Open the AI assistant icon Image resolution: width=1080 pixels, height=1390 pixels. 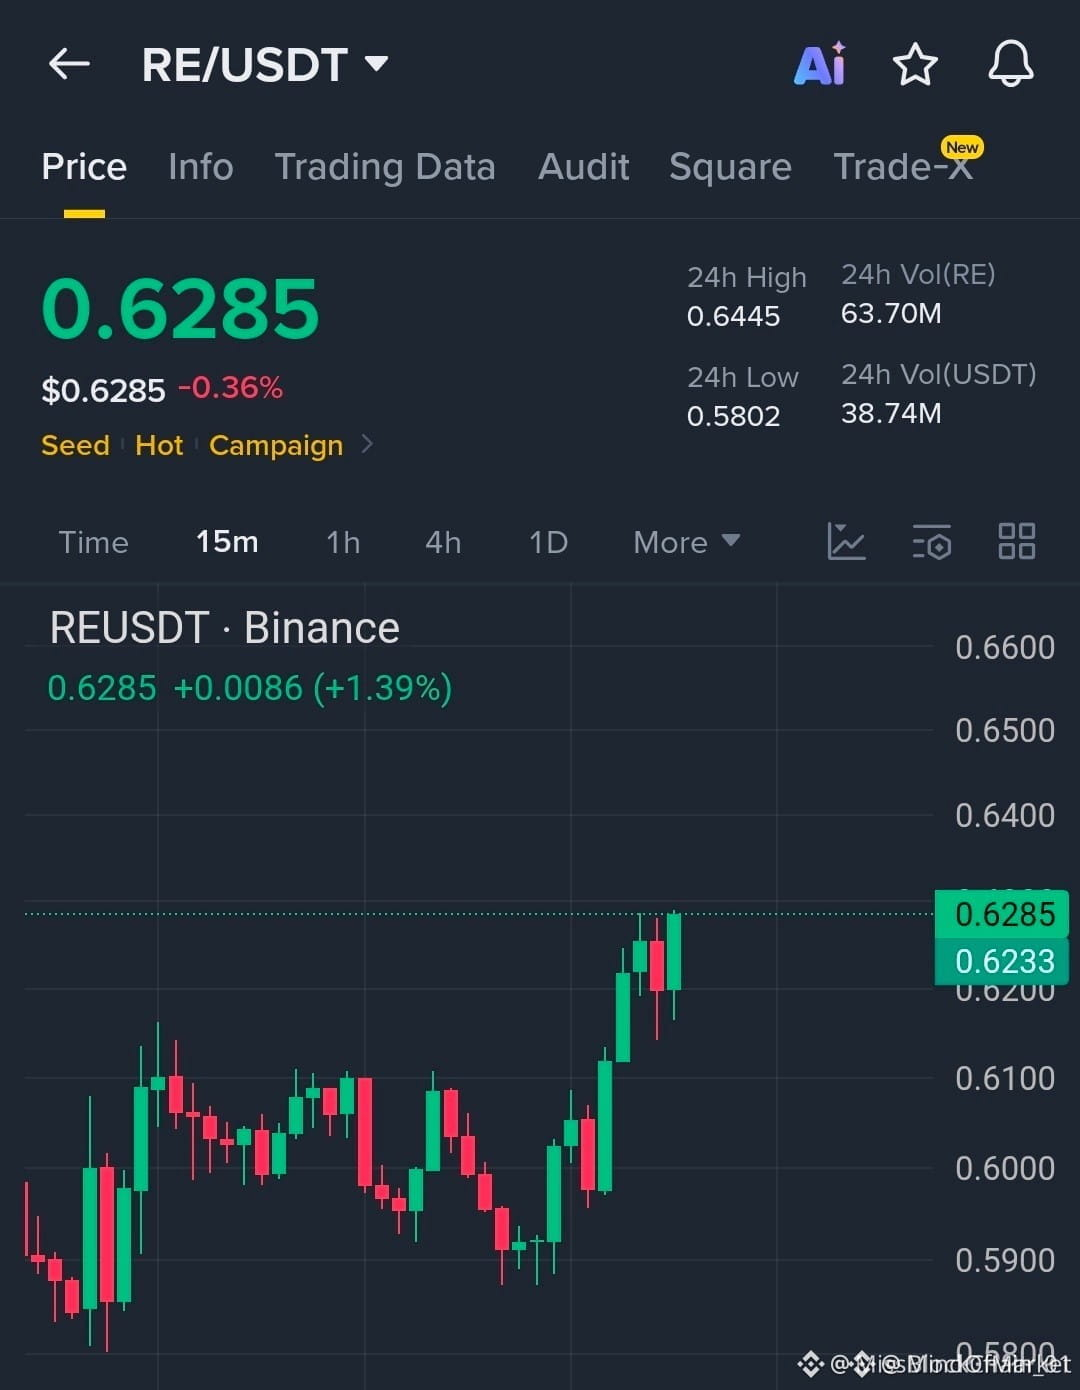coord(820,64)
